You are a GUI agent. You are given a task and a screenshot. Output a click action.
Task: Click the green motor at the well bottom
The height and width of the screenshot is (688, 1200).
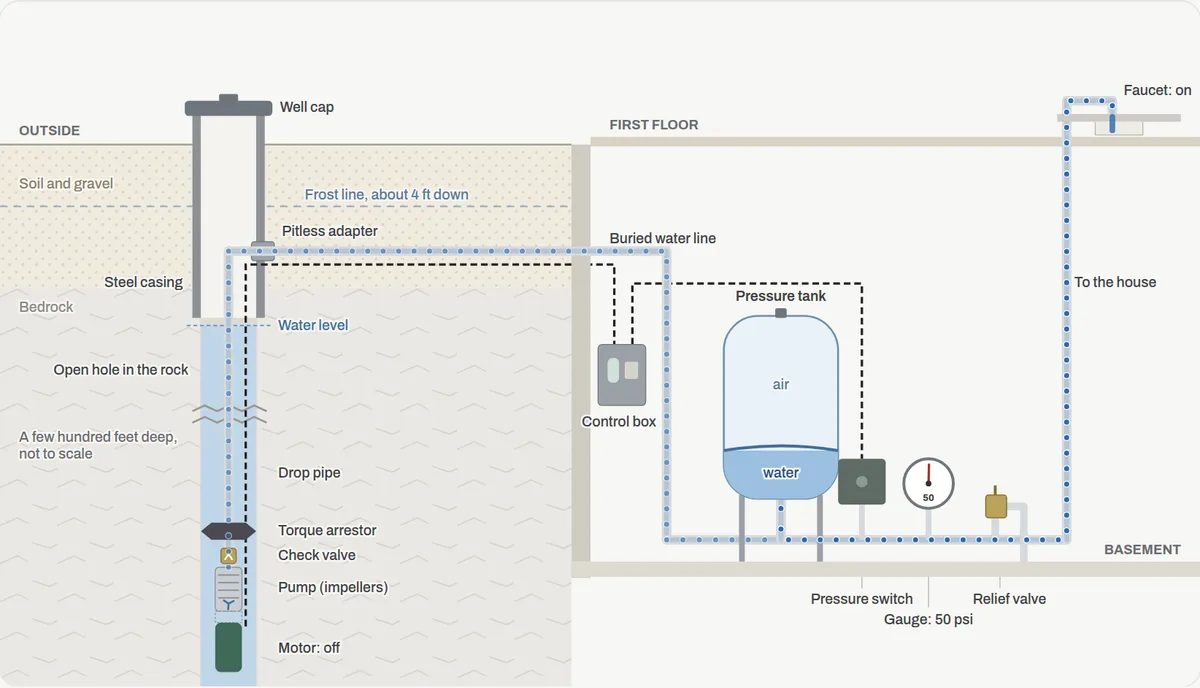pyautogui.click(x=229, y=647)
